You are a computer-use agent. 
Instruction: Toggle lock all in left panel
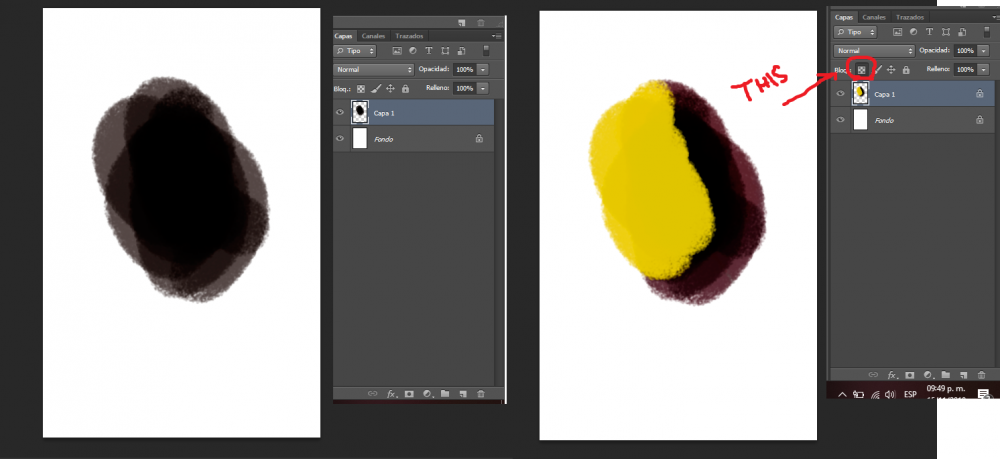point(405,89)
